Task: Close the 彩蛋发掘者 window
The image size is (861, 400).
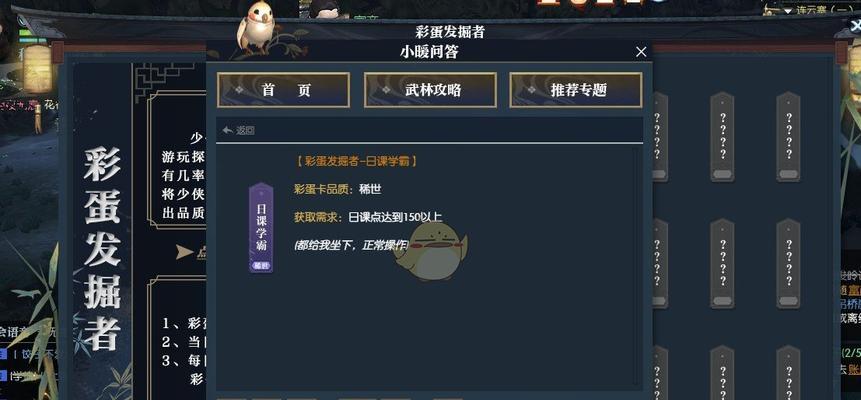Action: [855, 26]
